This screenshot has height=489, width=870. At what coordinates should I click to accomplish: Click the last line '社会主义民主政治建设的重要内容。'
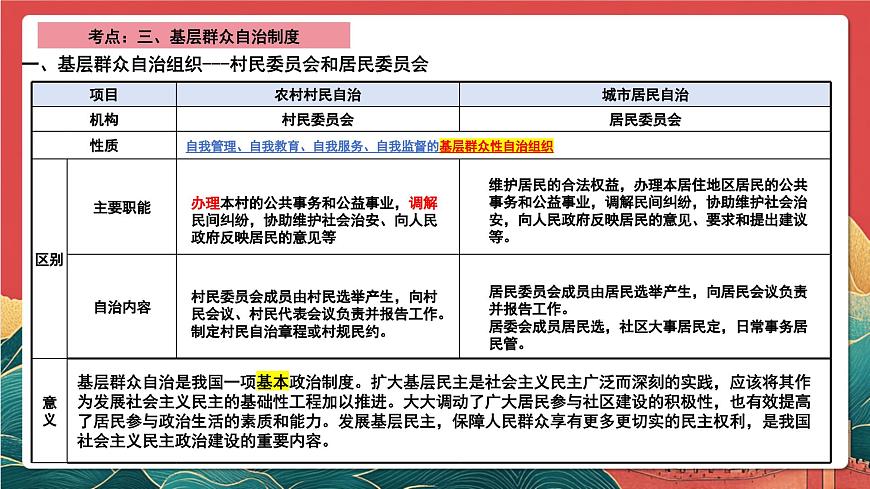click(x=204, y=441)
